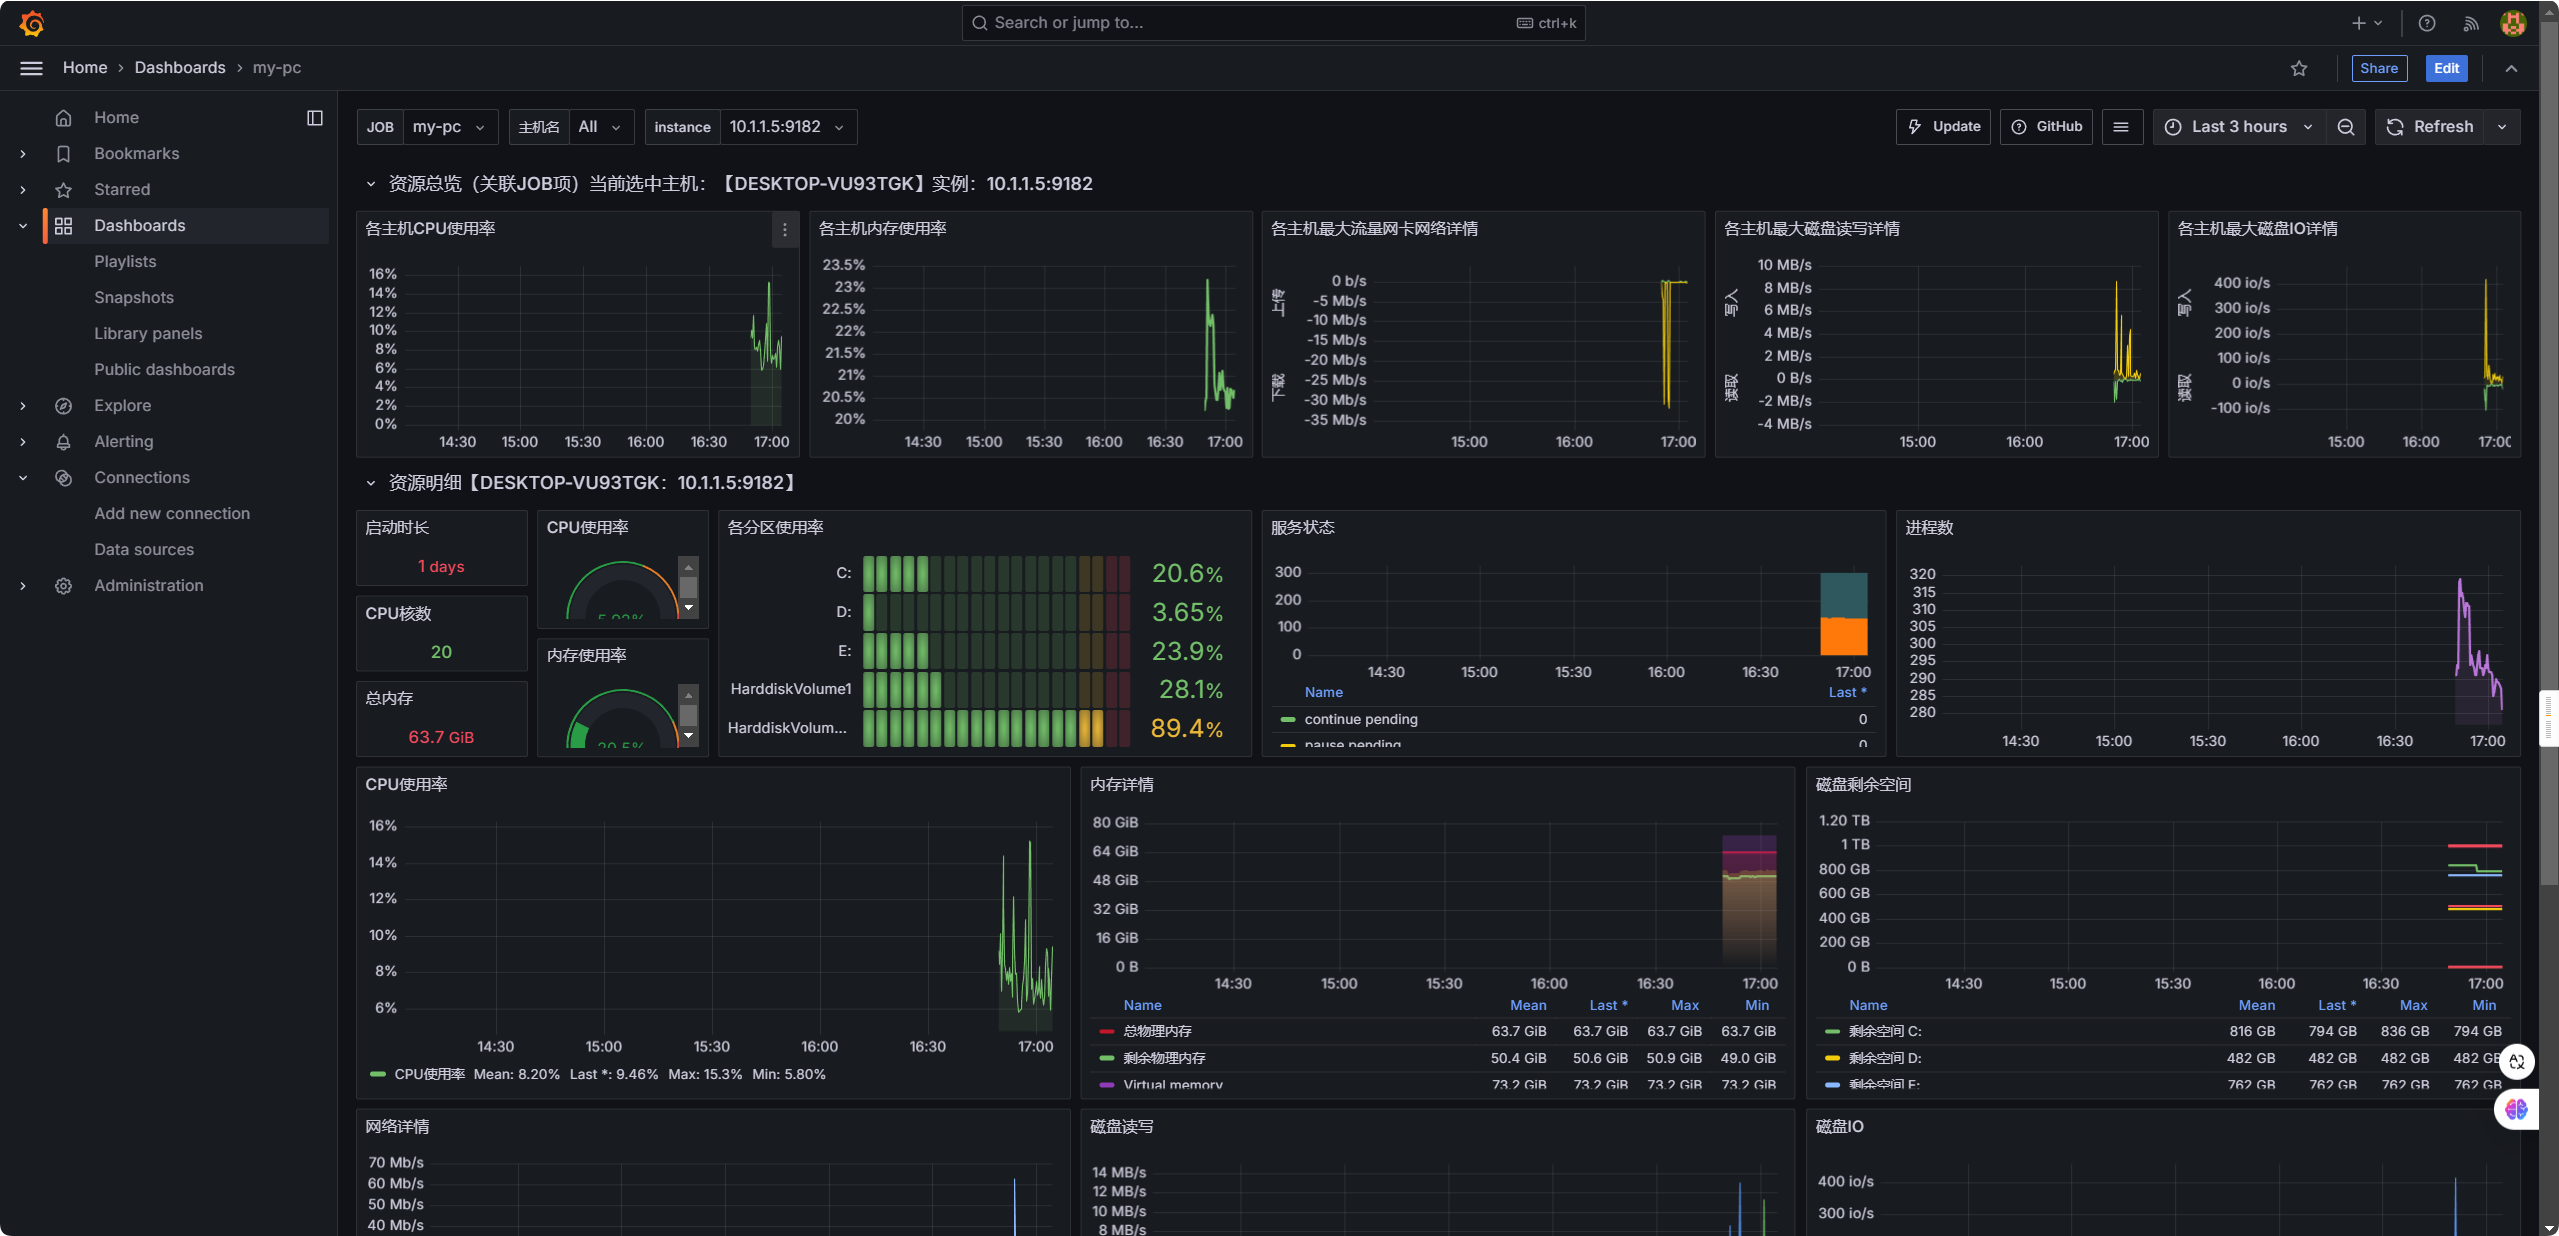Click the dock menu sidebar icon
Viewport: 2559px width, 1236px height.
click(315, 118)
